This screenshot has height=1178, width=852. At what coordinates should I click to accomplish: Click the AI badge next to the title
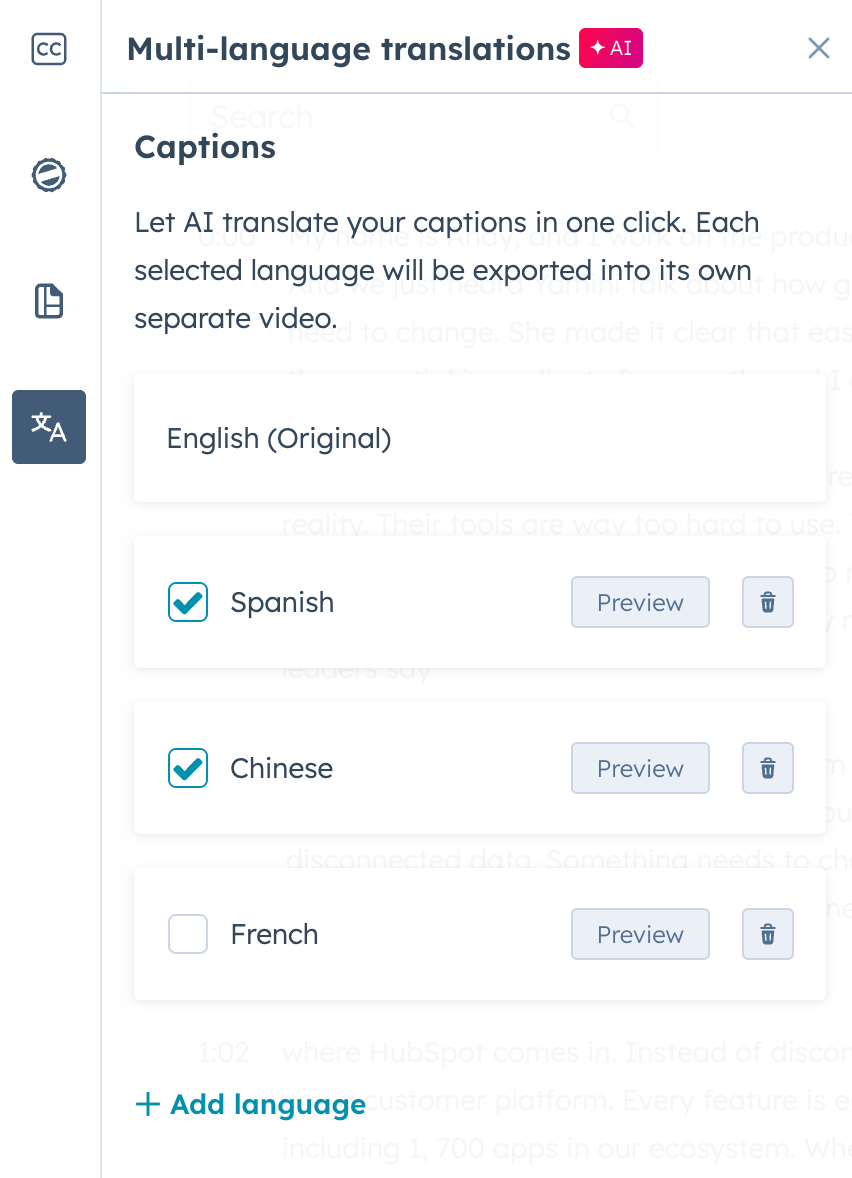click(x=611, y=47)
